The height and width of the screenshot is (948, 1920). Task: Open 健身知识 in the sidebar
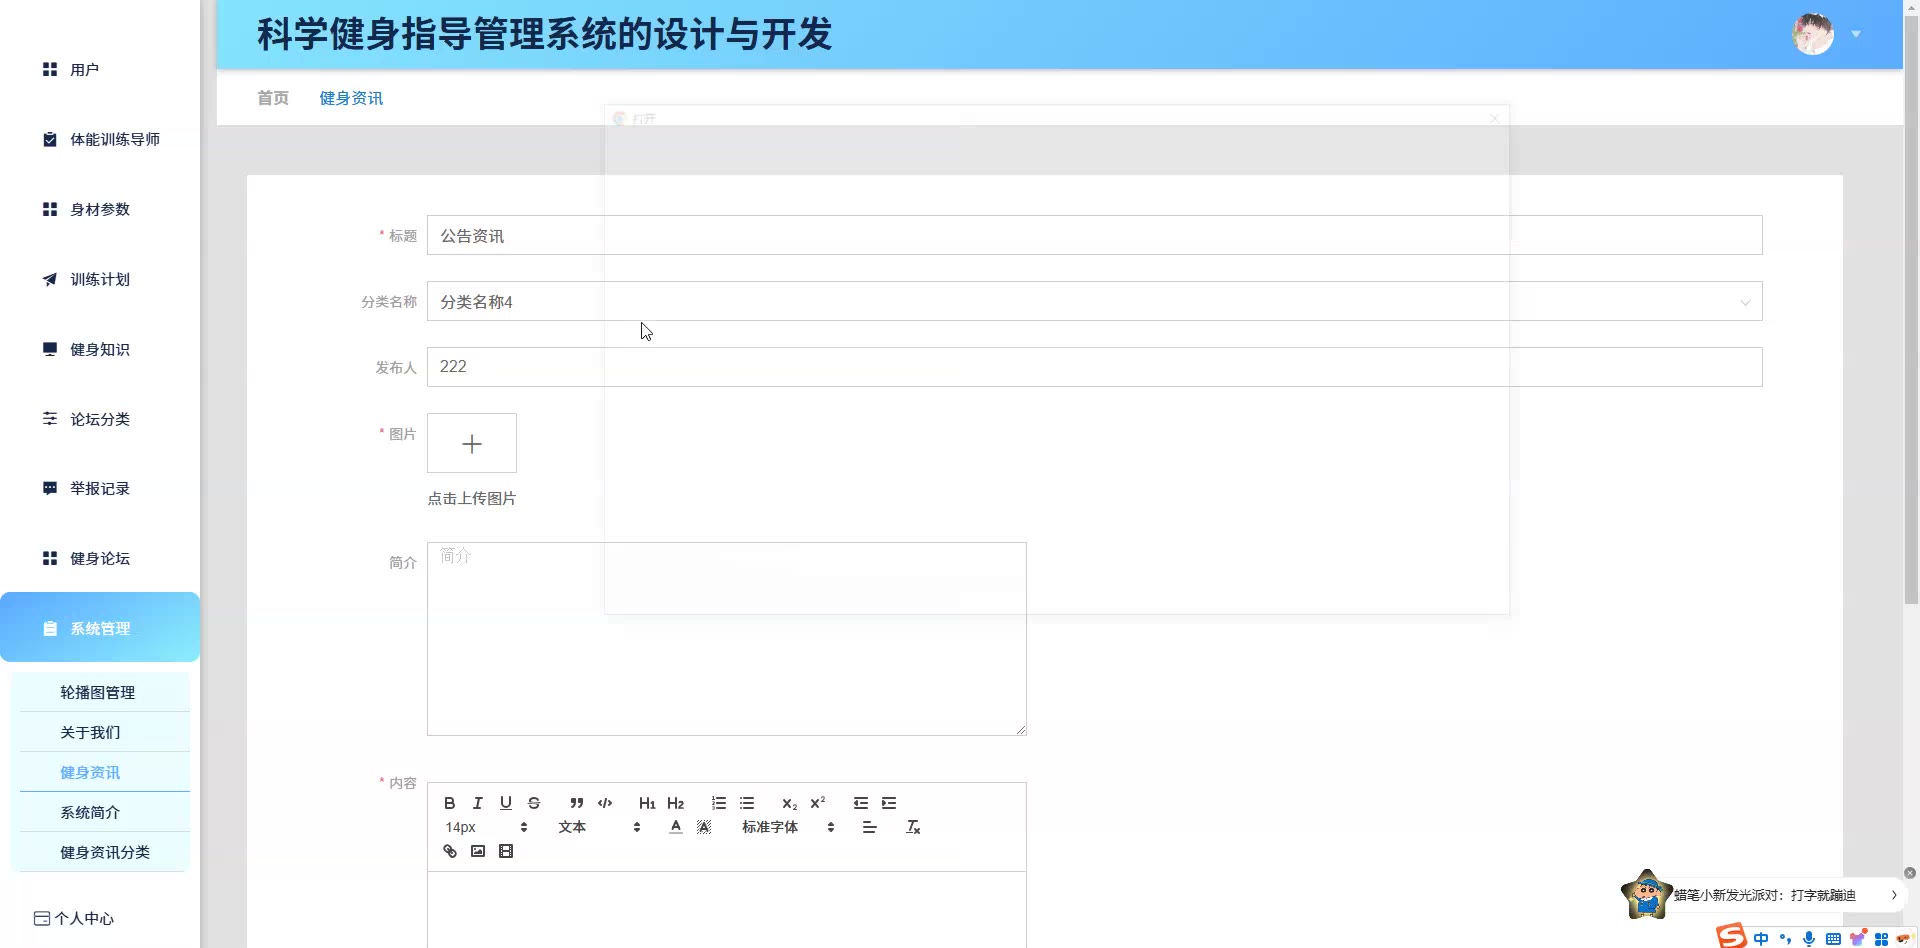pos(100,349)
